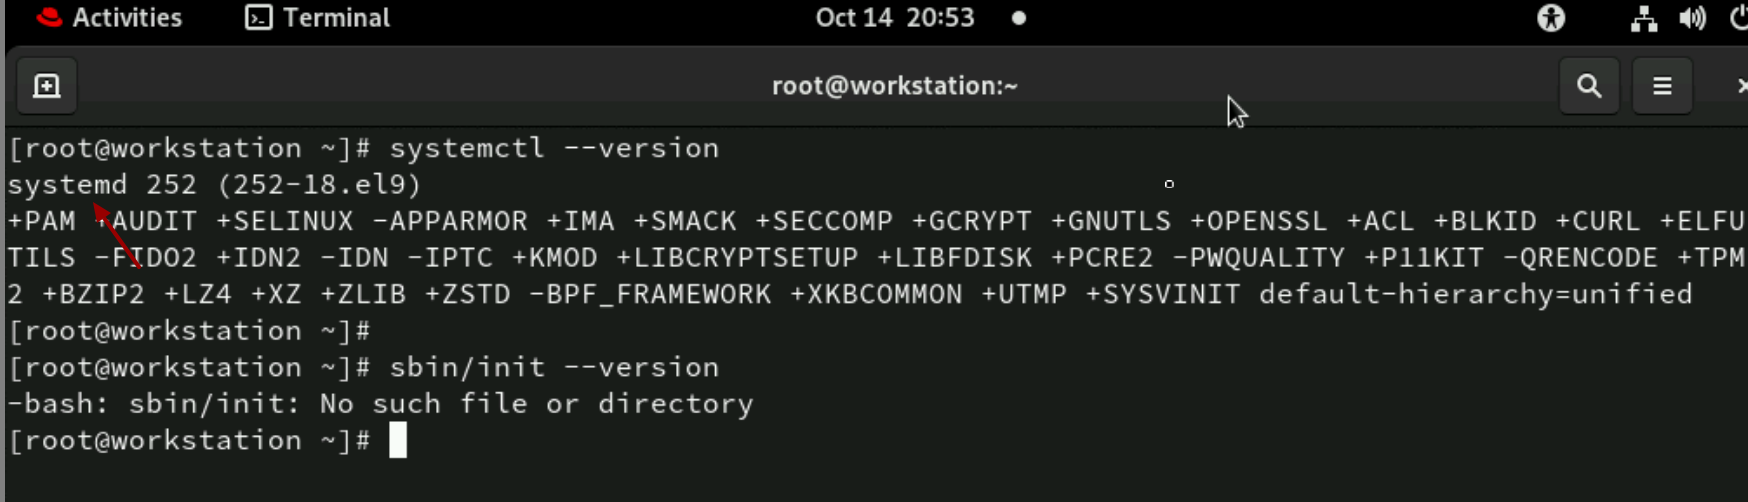Click the "No such file or directory" error

coord(536,404)
